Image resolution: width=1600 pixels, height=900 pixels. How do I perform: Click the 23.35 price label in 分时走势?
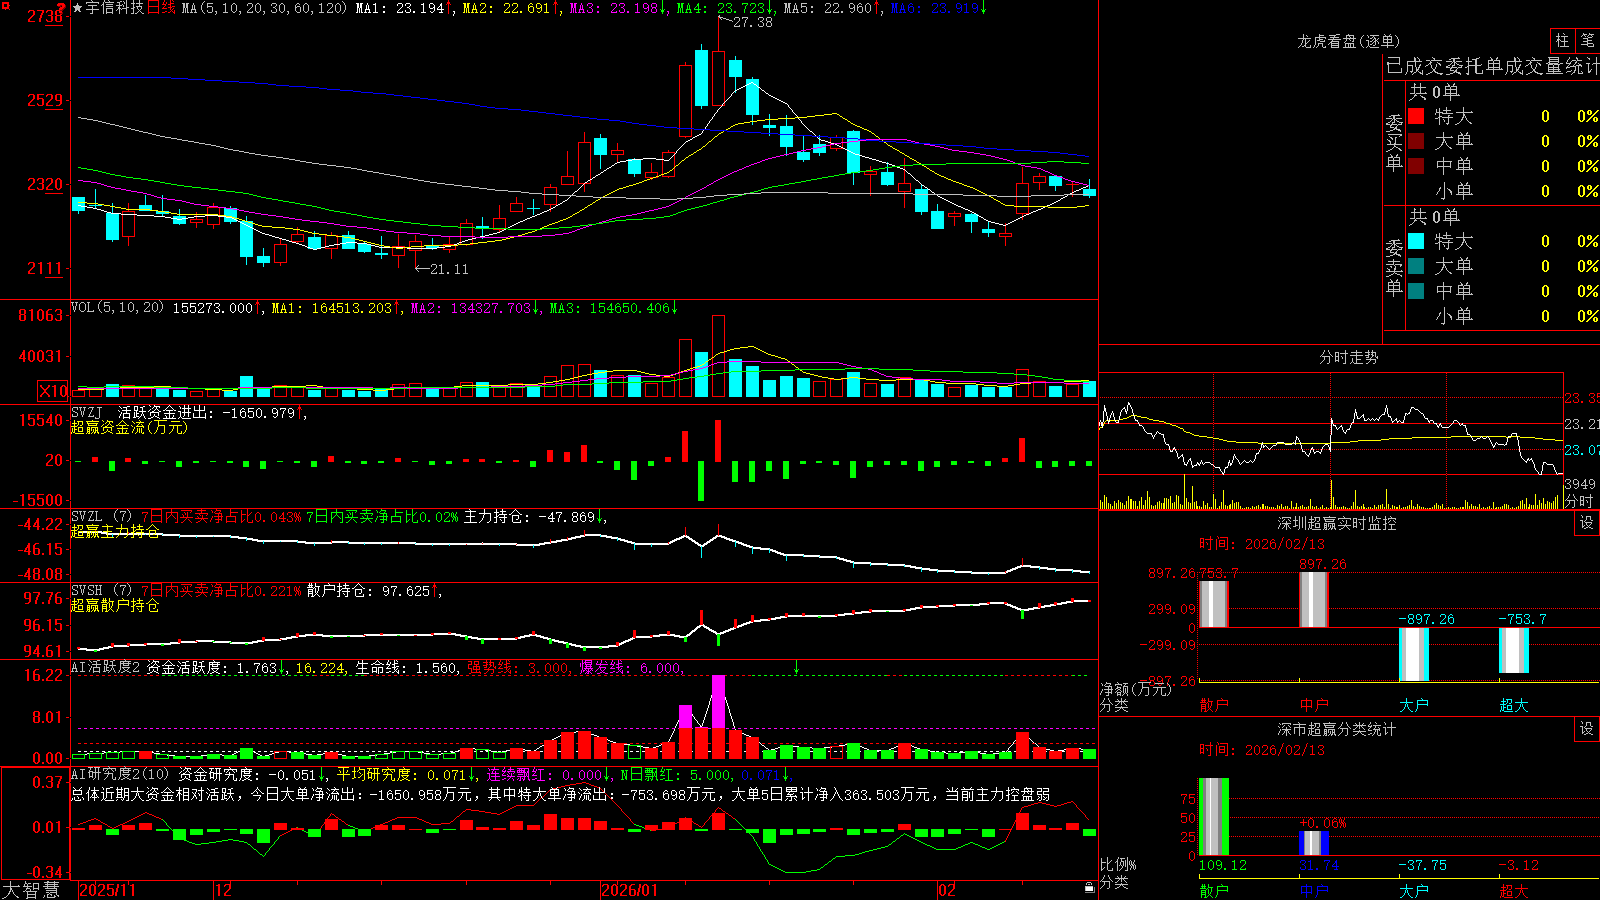(1581, 398)
